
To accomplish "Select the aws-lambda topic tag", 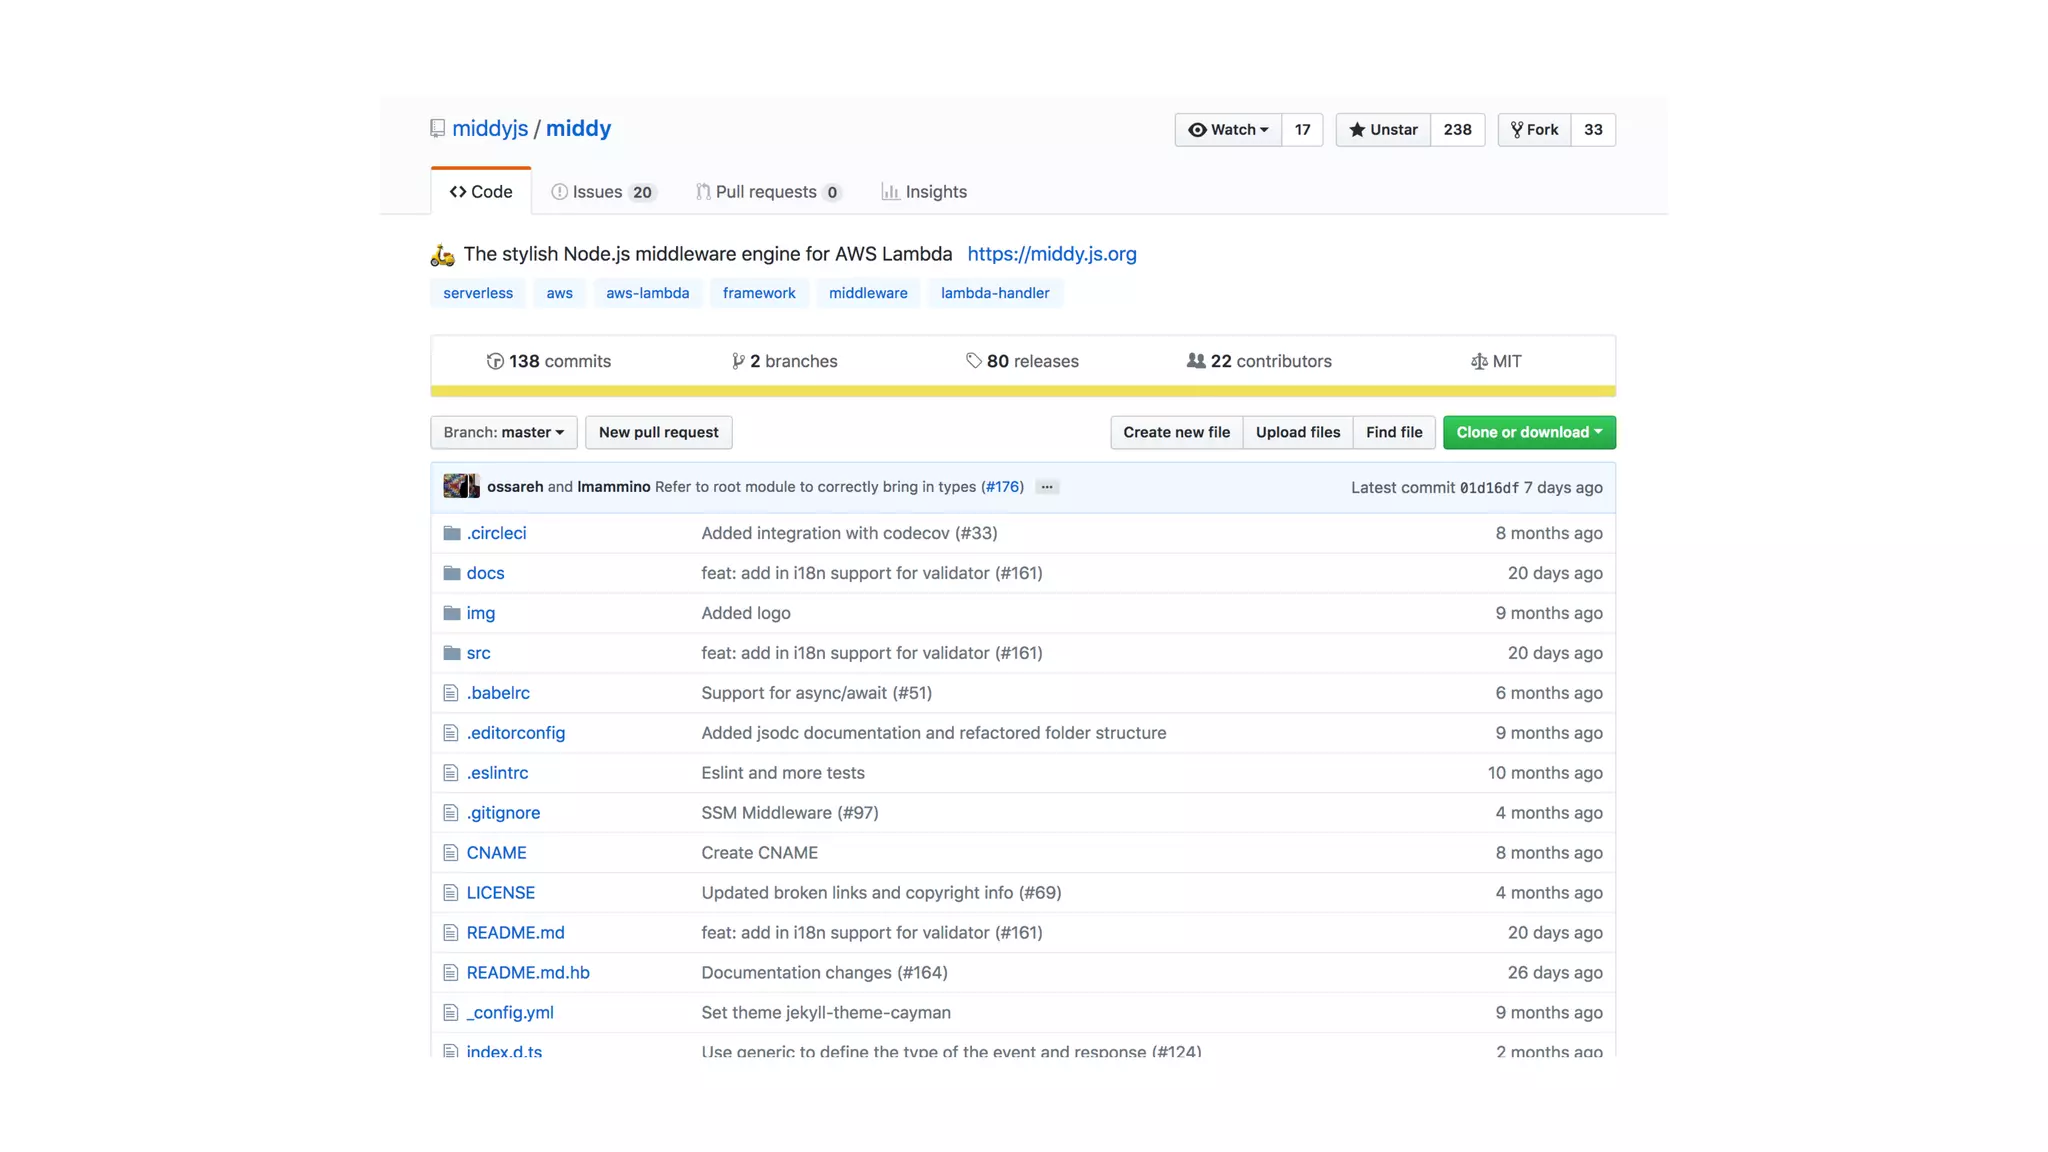I will 647,293.
